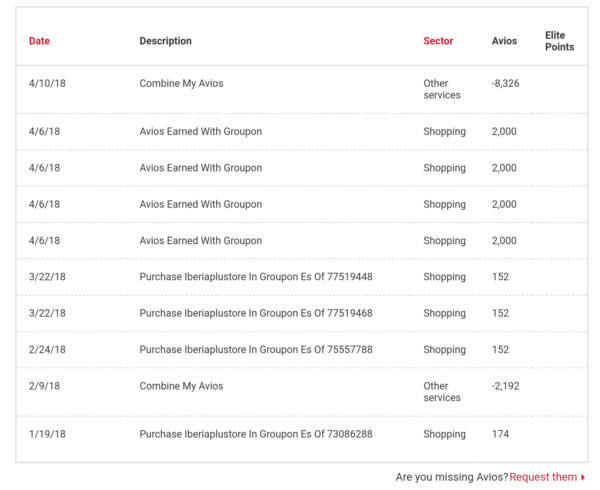Click the Are you missing Avios text
The width and height of the screenshot is (600, 490).
(451, 477)
